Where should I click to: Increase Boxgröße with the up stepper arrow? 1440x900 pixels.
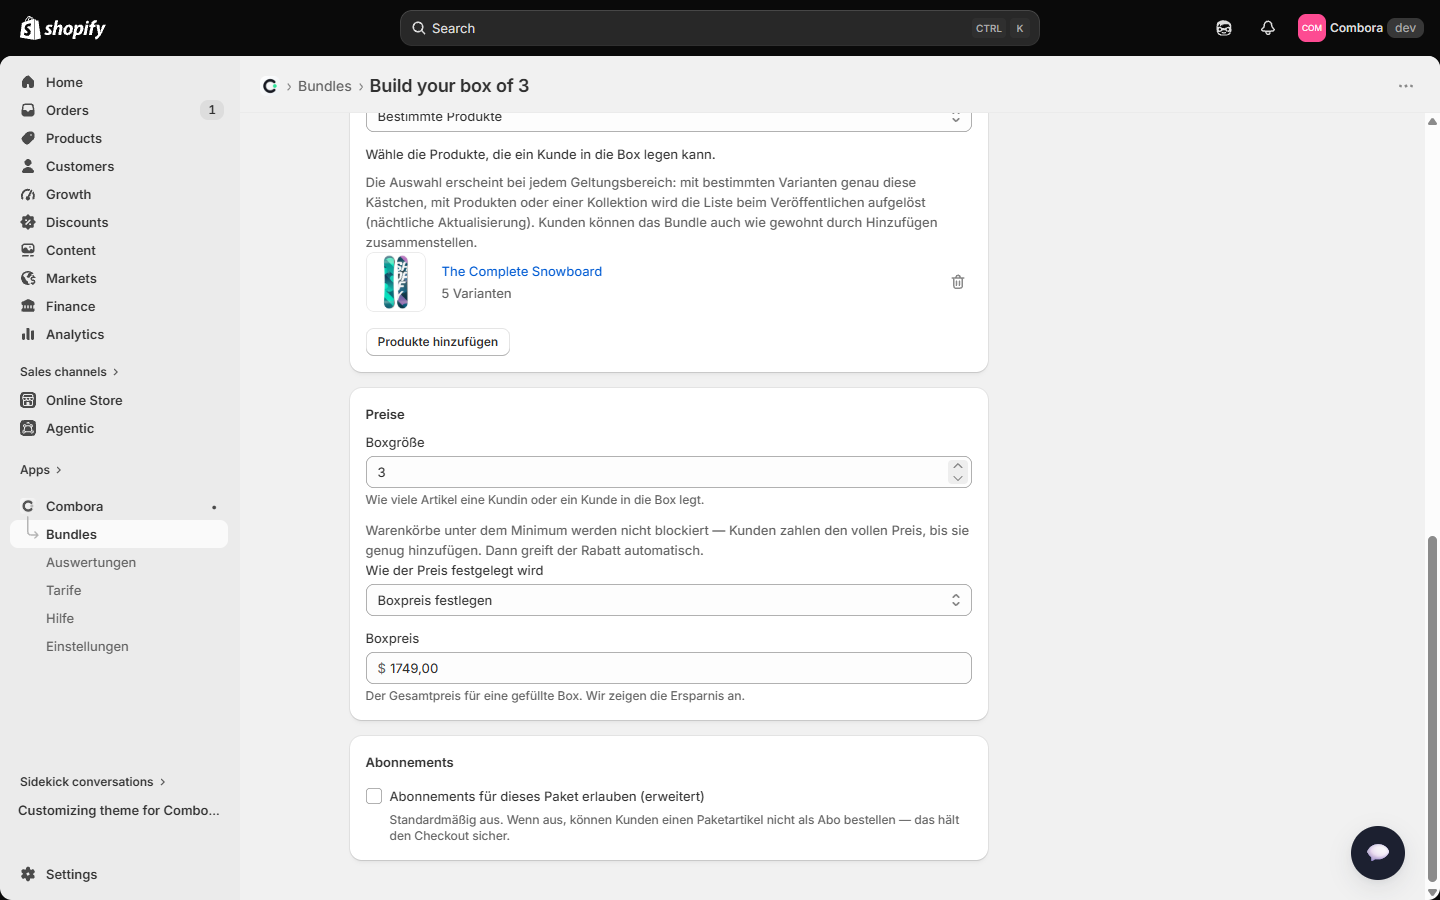tap(958, 466)
